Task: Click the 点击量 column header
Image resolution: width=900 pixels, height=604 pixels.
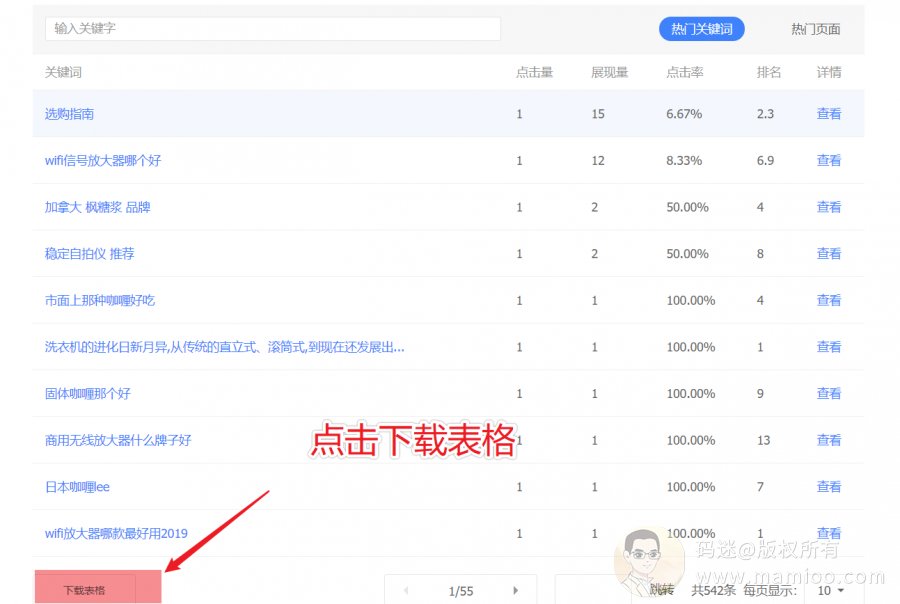Action: coord(534,72)
